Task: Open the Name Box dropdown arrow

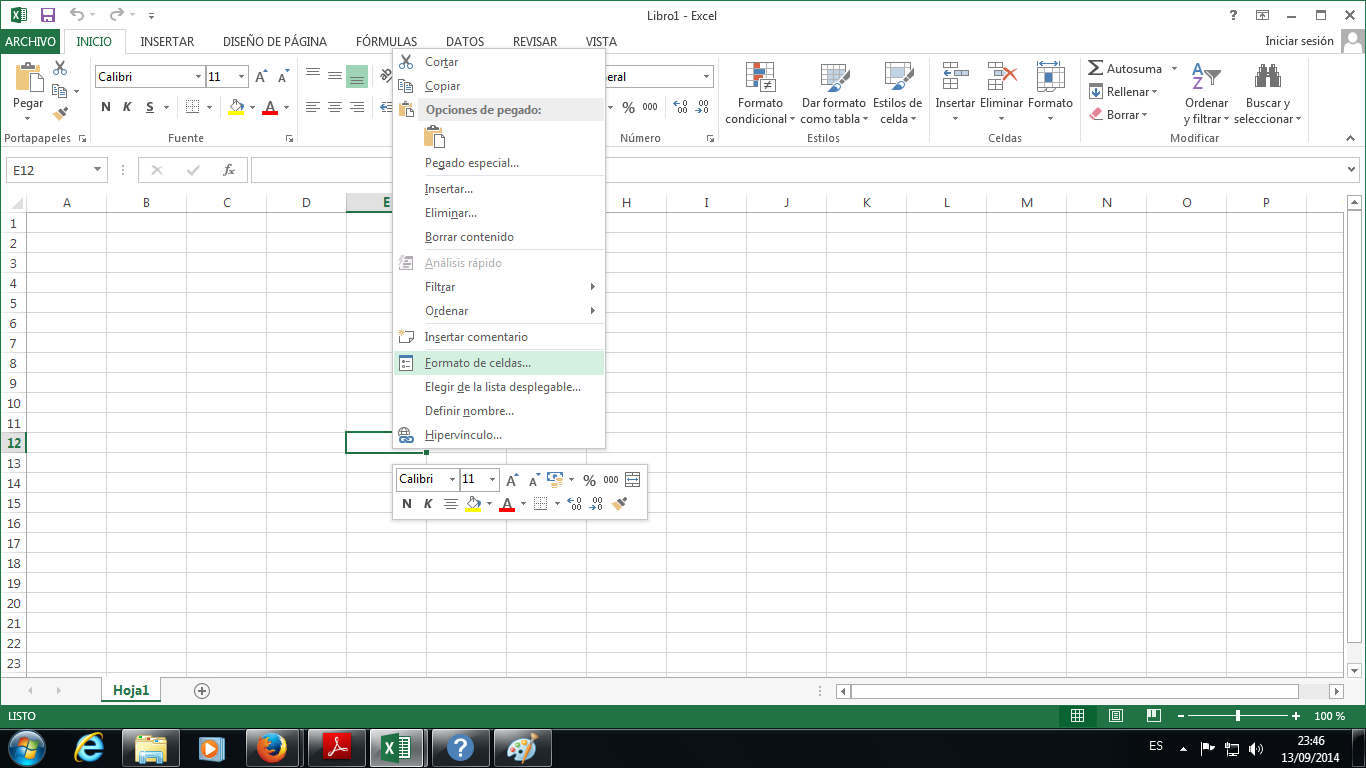Action: (x=97, y=170)
